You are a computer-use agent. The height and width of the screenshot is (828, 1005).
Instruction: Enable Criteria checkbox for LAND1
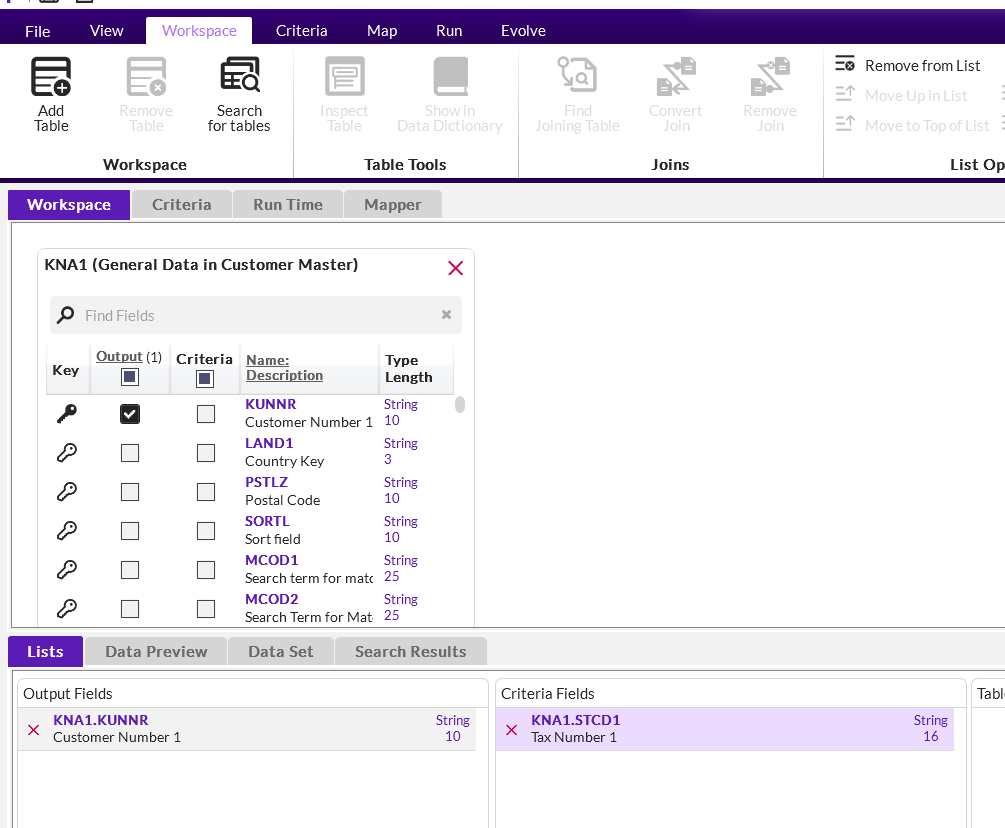coord(206,453)
